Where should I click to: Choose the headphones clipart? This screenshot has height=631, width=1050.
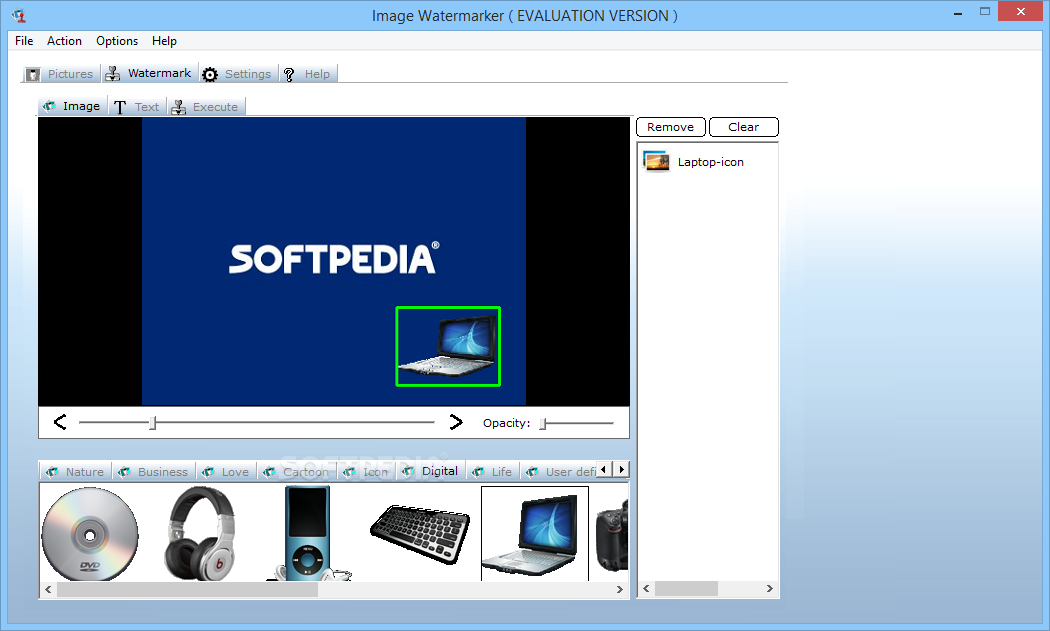point(200,533)
